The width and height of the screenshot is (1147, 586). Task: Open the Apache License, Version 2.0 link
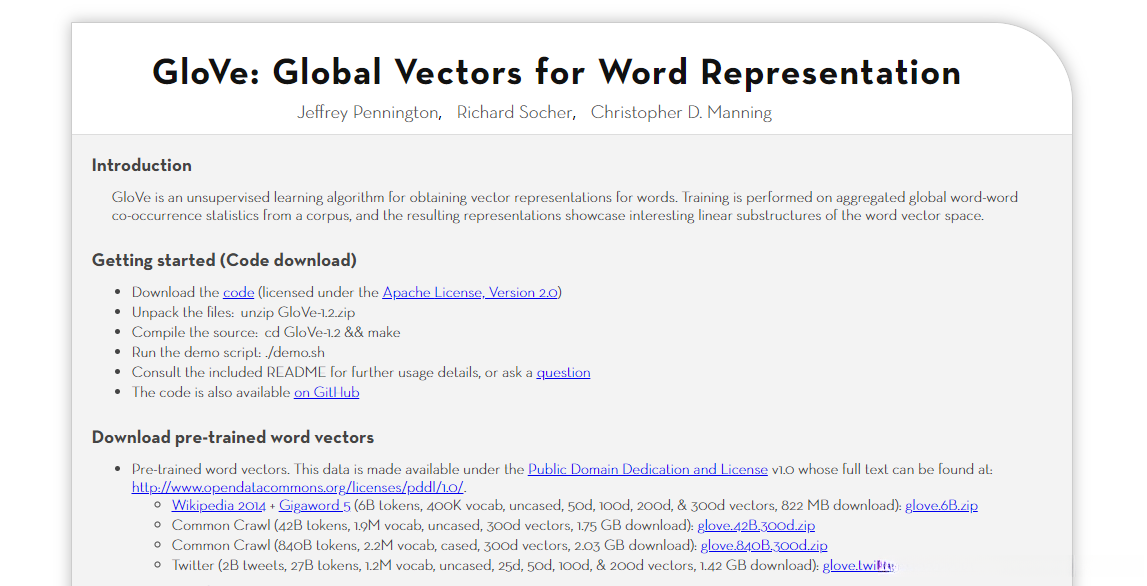point(470,293)
